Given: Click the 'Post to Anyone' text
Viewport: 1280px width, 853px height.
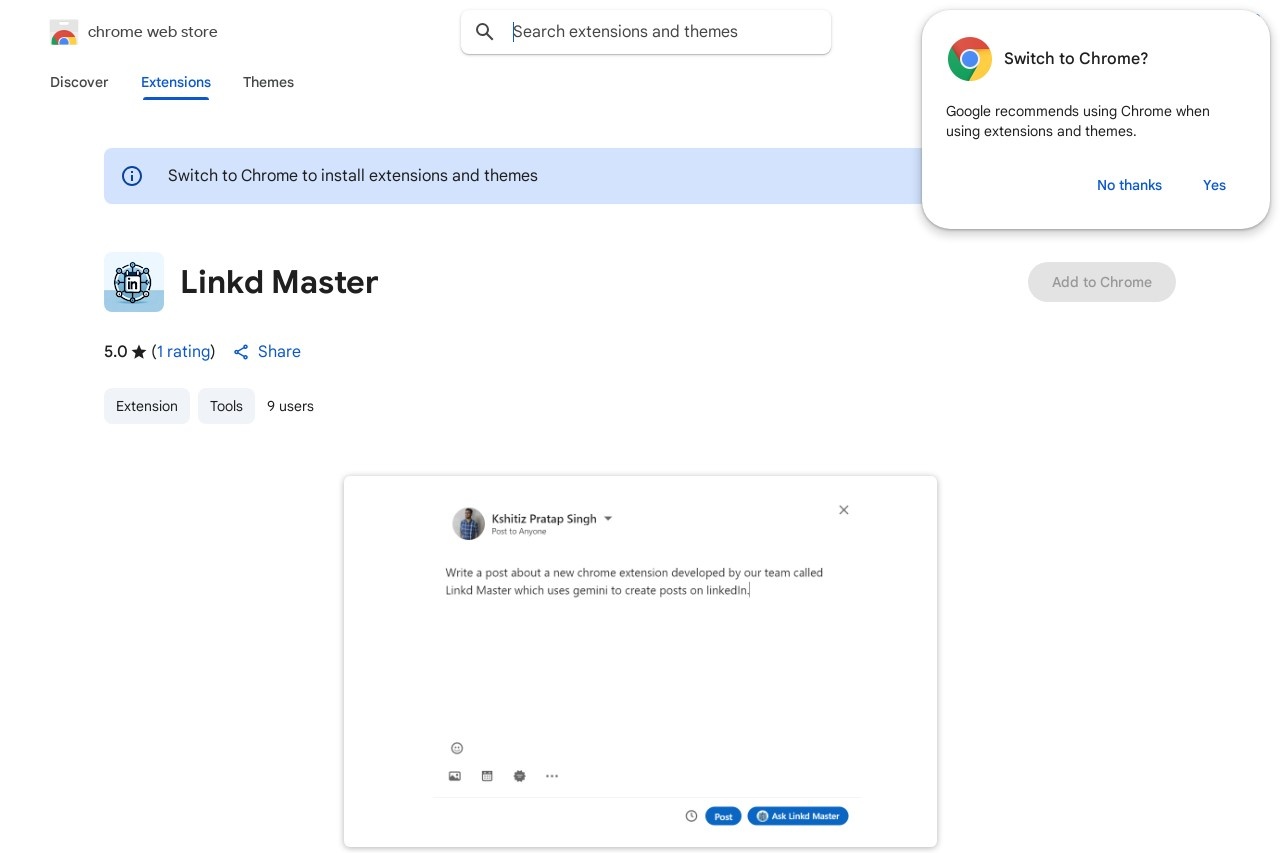Looking at the screenshot, I should (519, 532).
